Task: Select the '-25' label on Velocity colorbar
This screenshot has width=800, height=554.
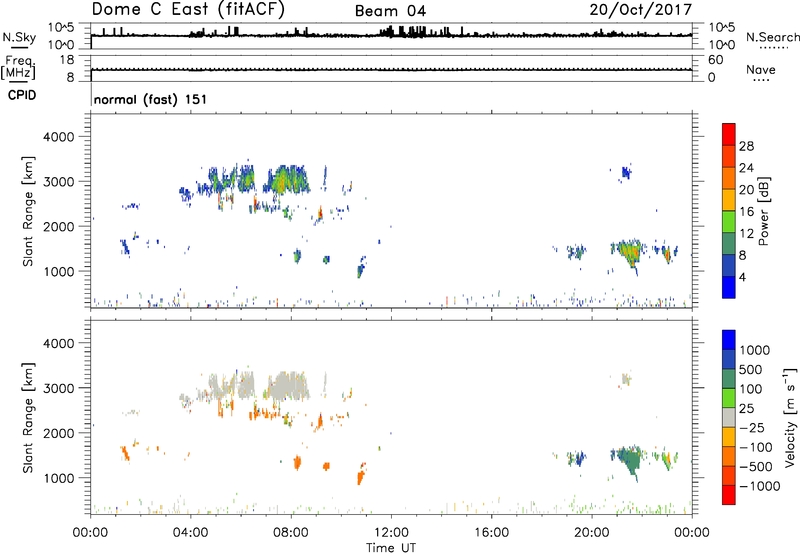Action: tap(751, 427)
